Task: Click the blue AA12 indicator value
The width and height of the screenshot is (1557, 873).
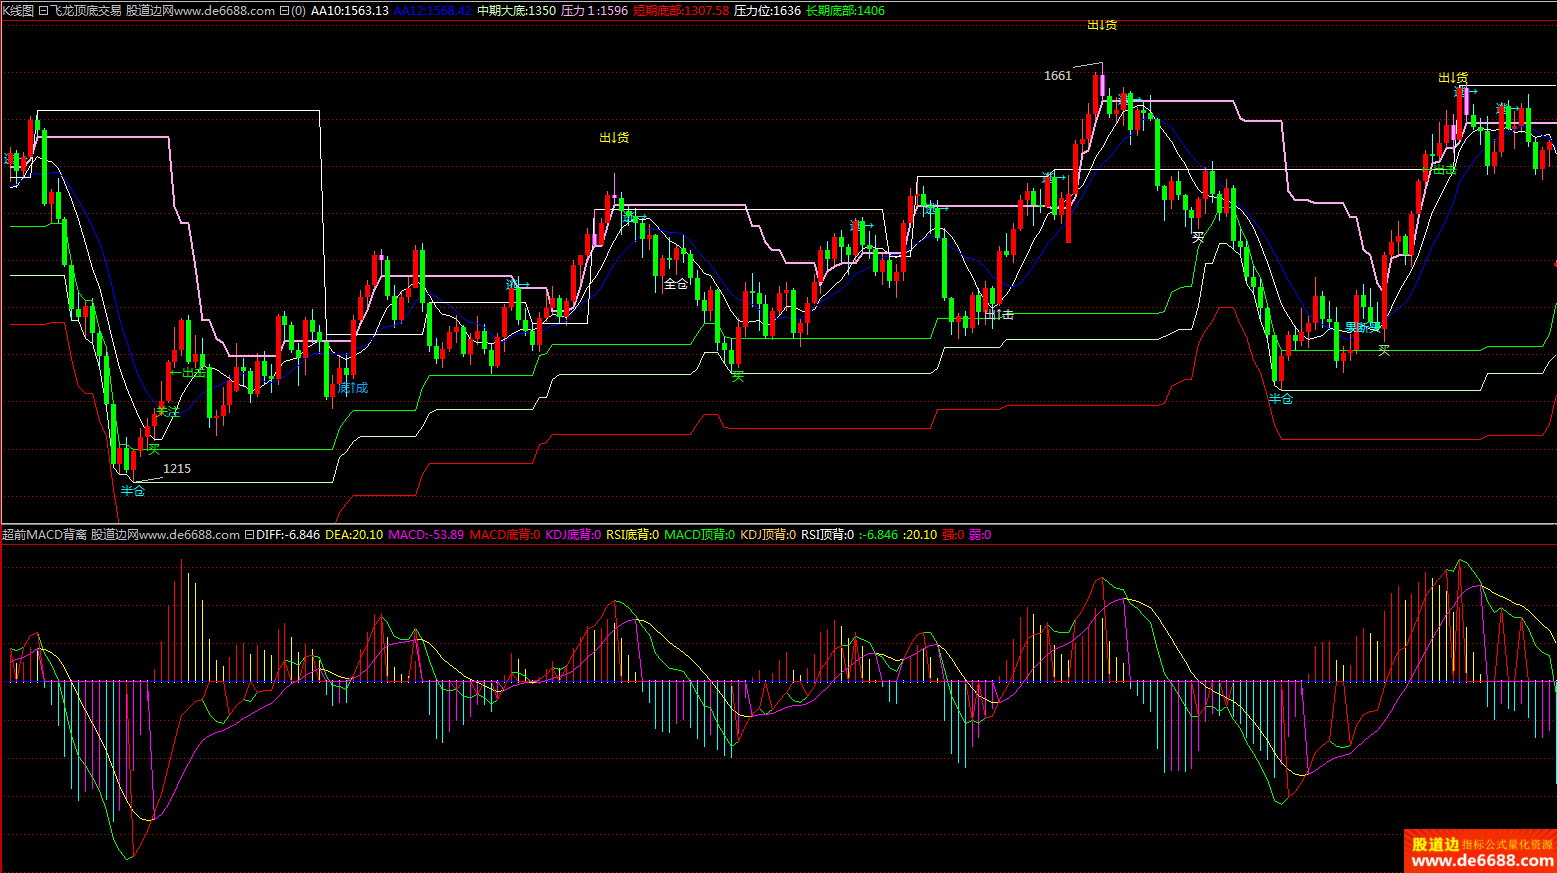Action: [x=432, y=11]
